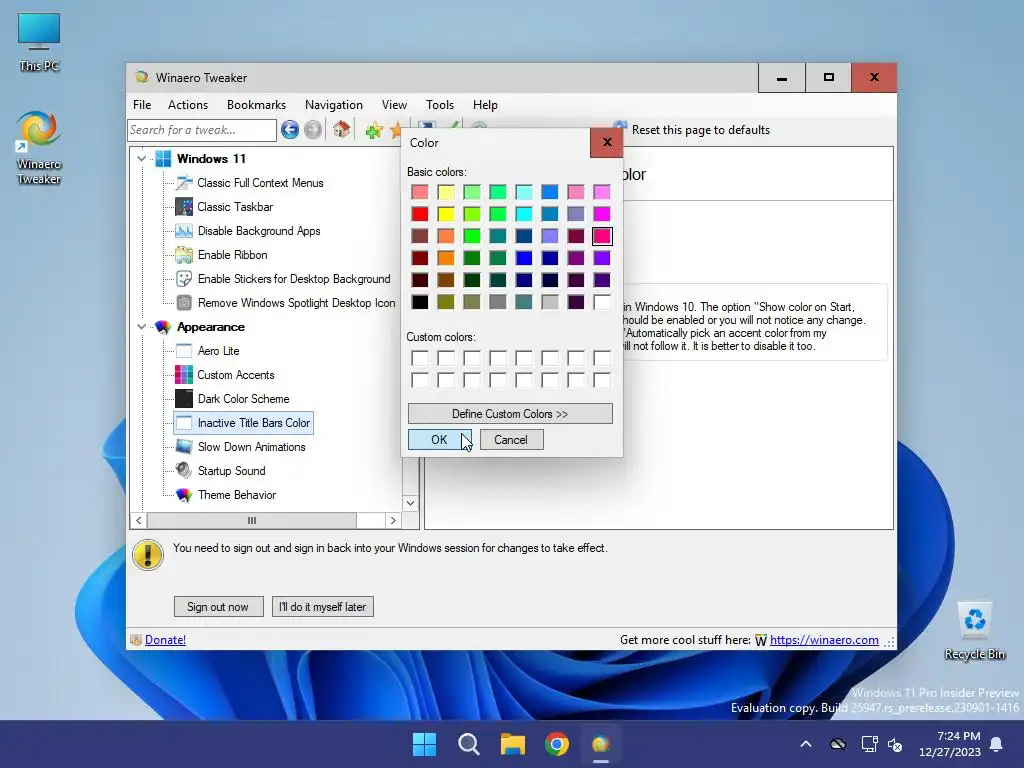Select the orange swatch in fourth row

[x=446, y=258]
